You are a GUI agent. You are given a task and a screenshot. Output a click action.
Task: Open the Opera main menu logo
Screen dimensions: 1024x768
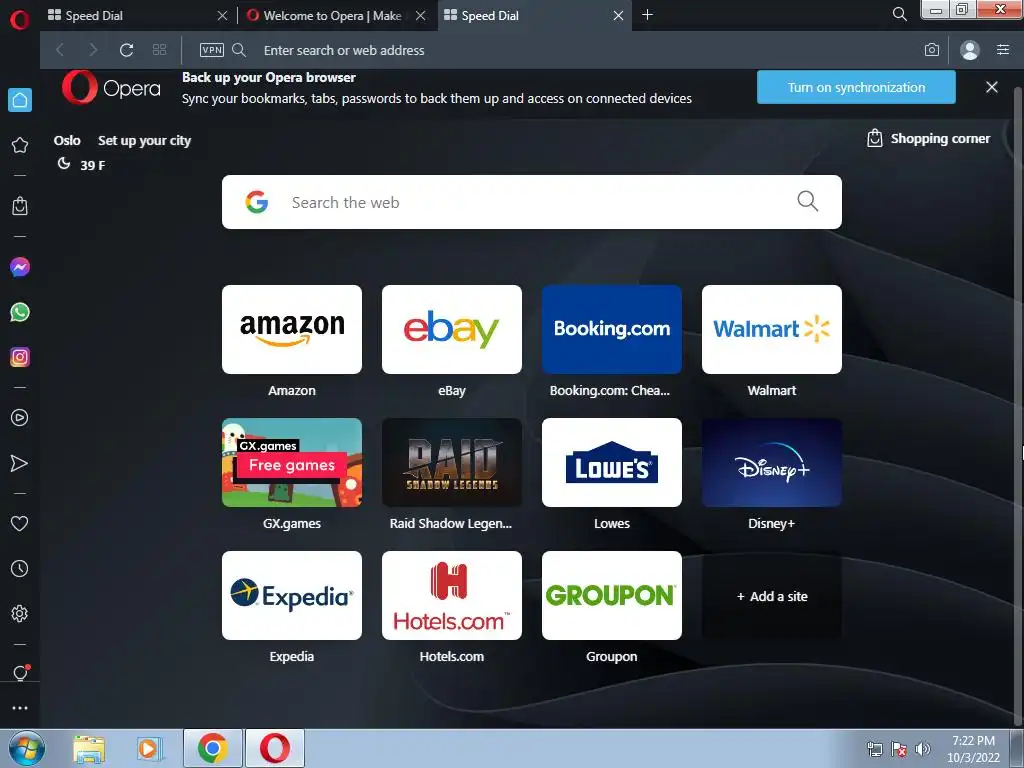[x=20, y=19]
